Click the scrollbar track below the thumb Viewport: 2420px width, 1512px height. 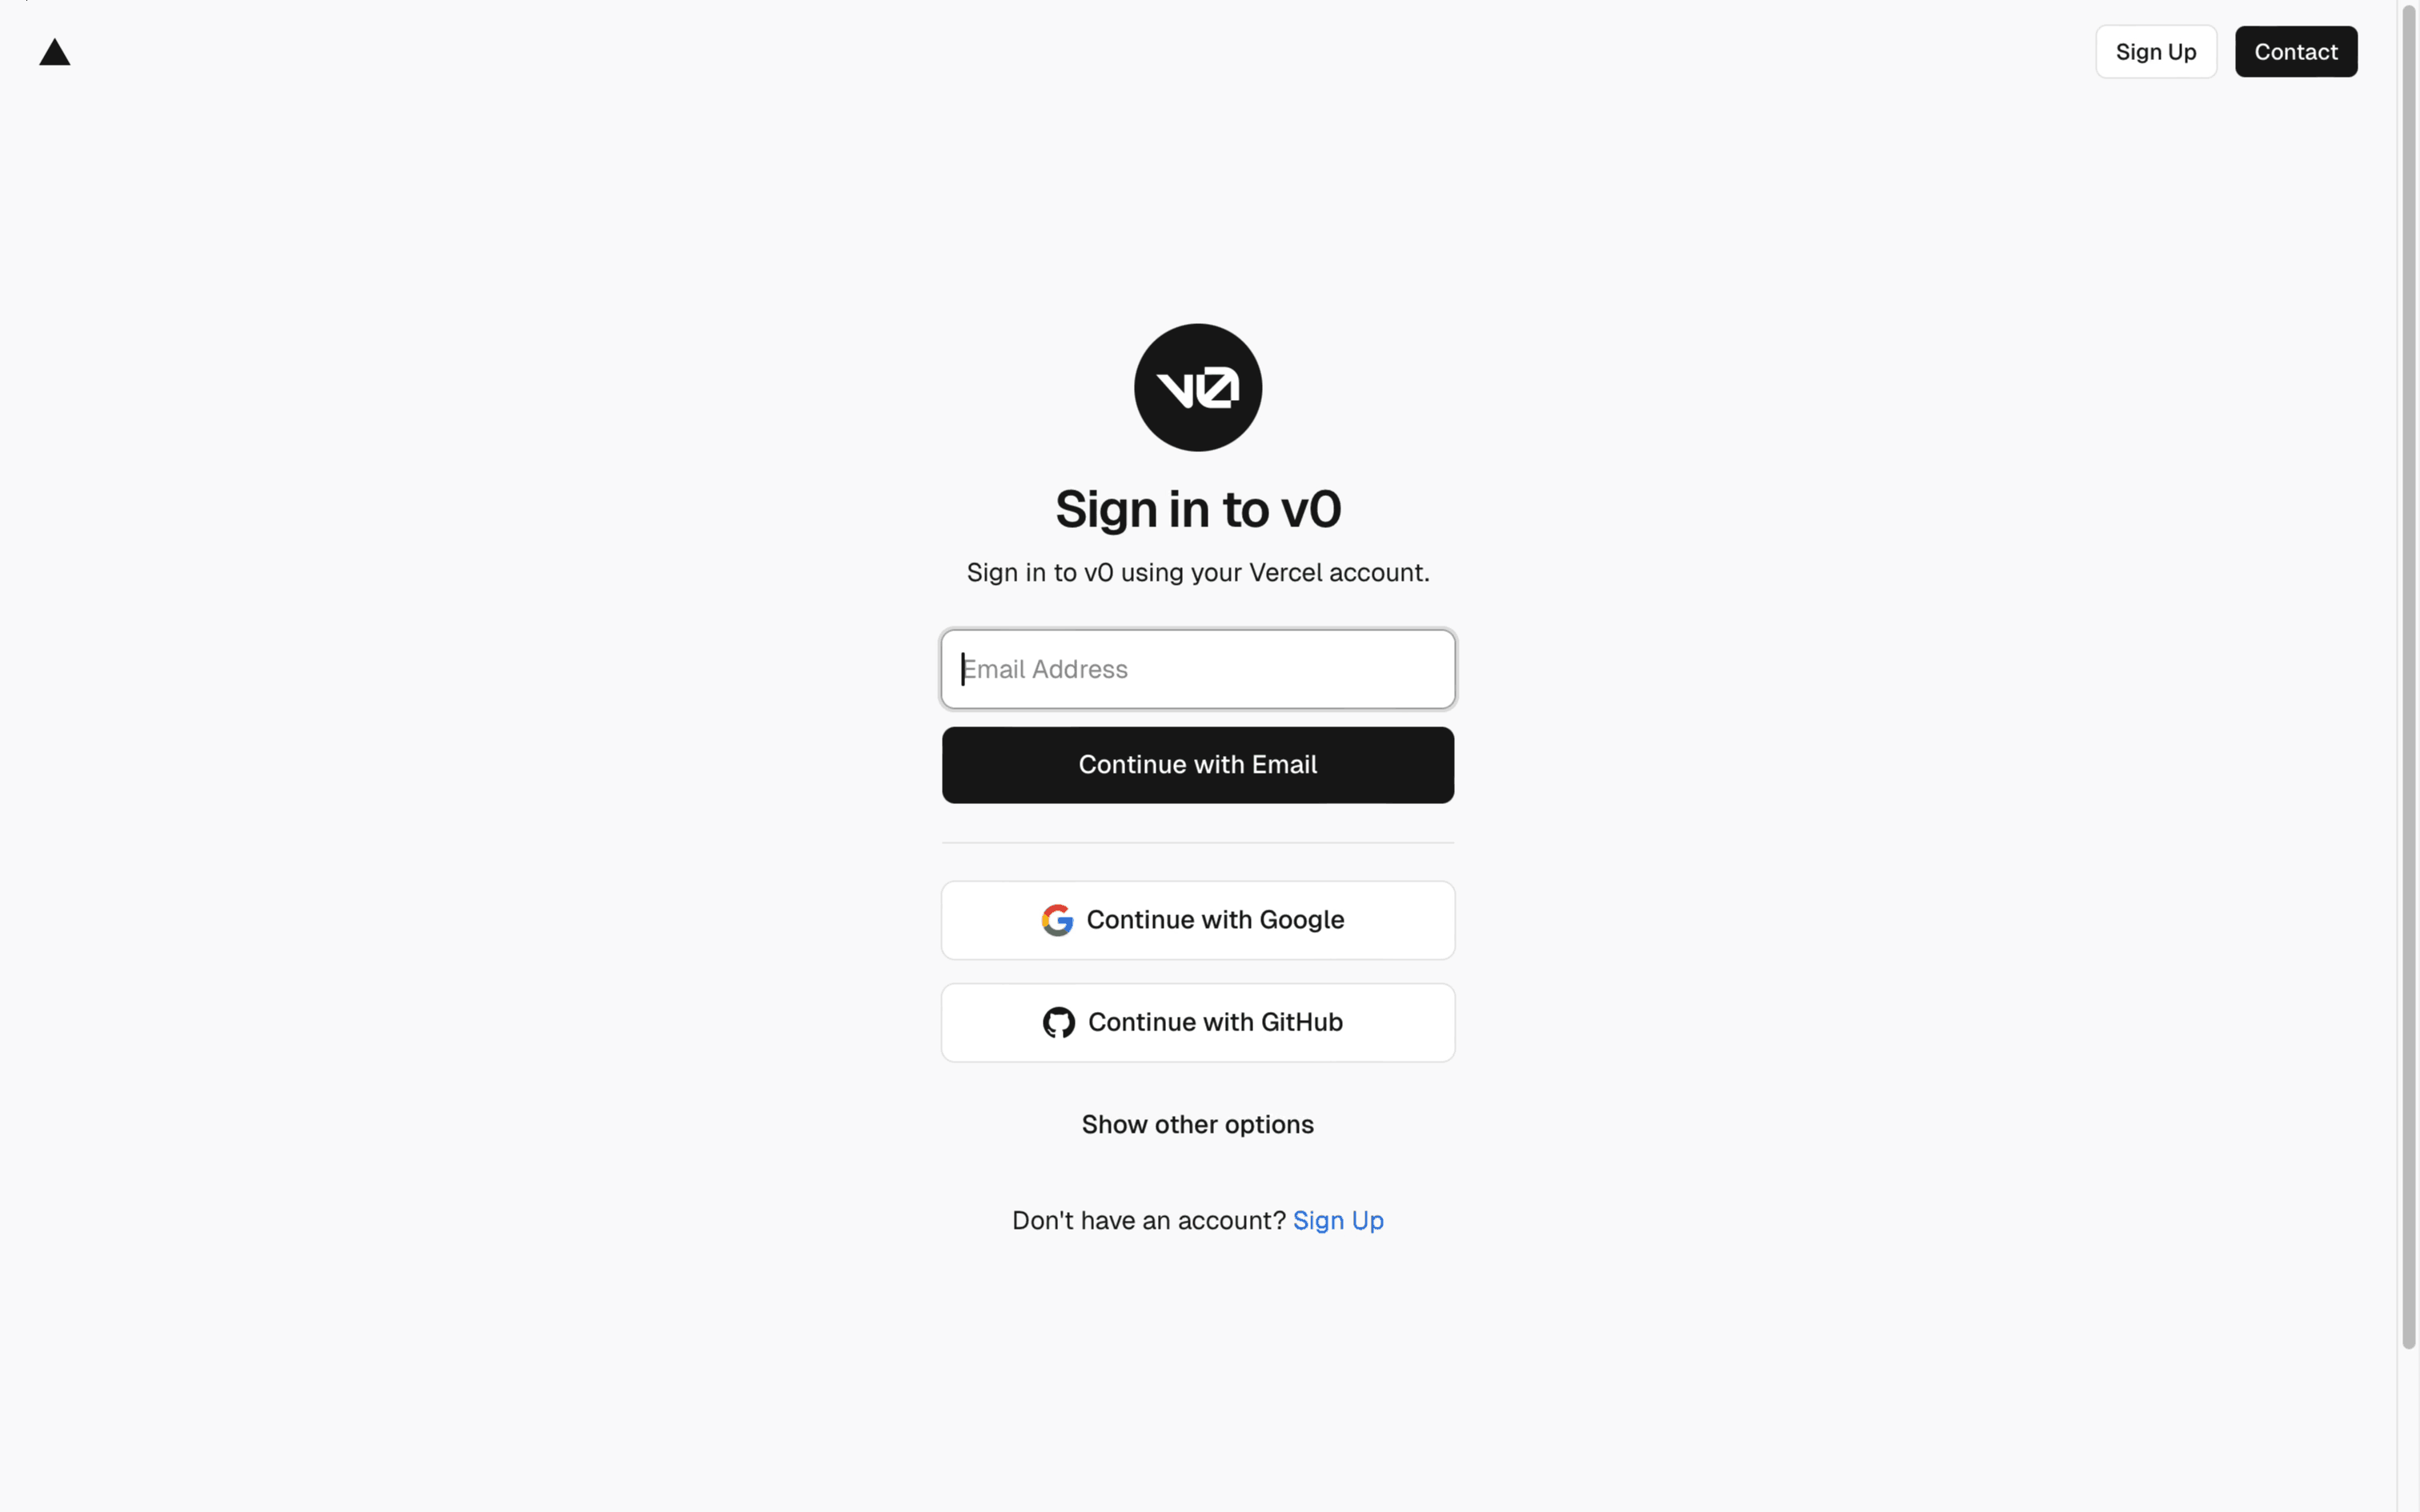click(2409, 1430)
